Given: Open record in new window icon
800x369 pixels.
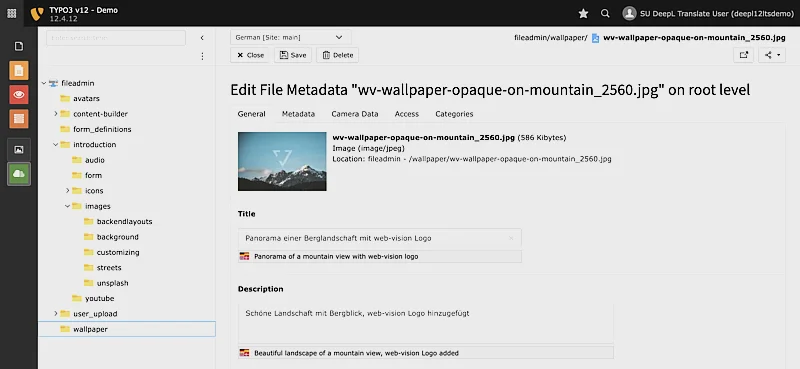Looking at the screenshot, I should coord(743,55).
